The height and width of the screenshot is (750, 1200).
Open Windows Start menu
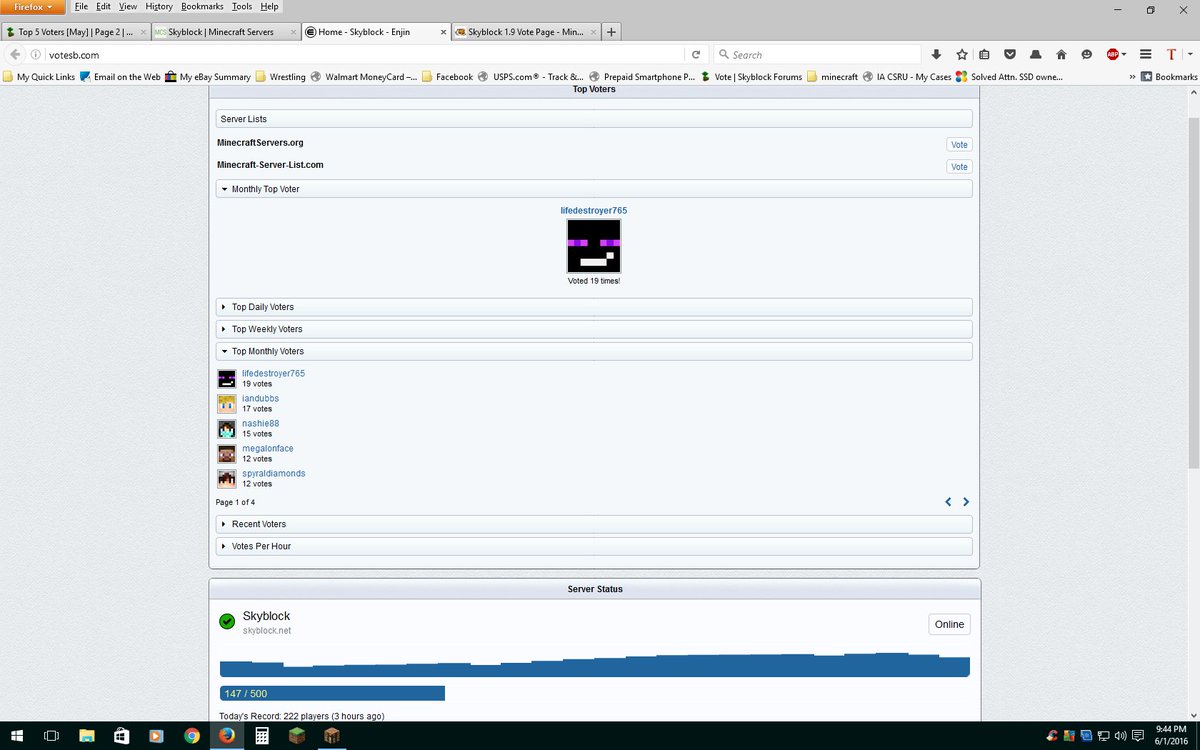17,736
